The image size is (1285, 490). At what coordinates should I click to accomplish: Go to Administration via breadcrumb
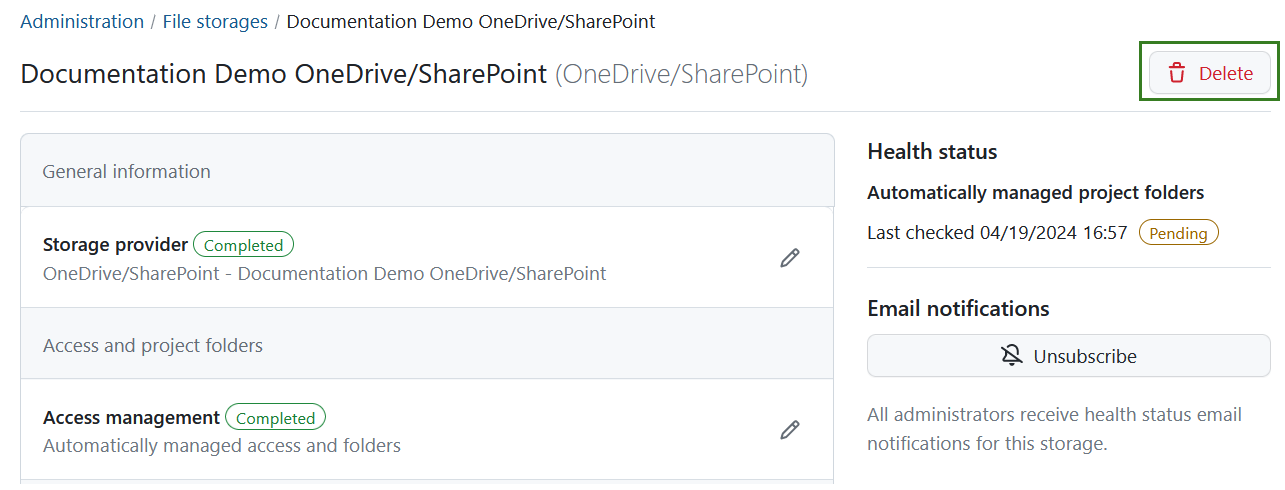82,21
